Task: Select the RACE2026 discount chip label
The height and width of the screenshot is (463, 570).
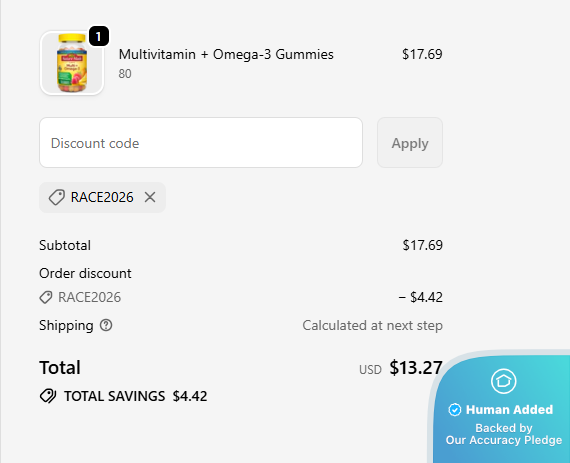Action: (102, 197)
